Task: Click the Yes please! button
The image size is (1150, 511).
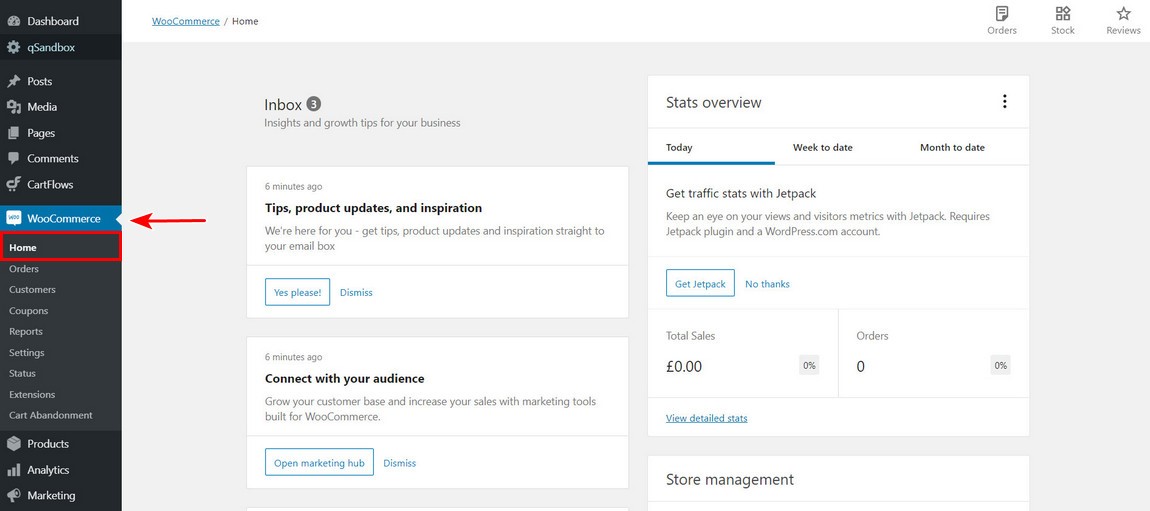Action: (297, 292)
